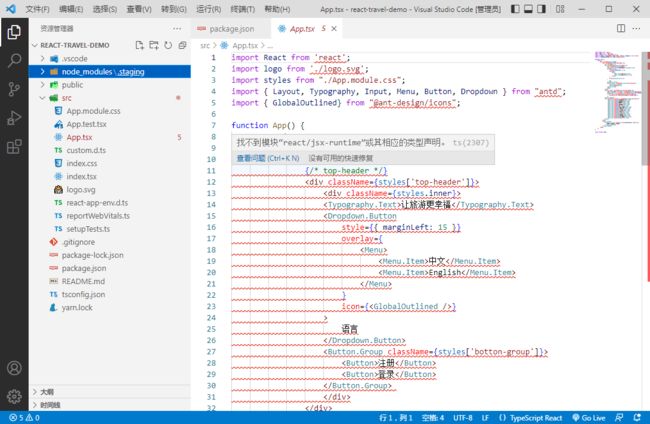Open tsconfig.json in file tree
650x424 pixels.
pos(110,294)
